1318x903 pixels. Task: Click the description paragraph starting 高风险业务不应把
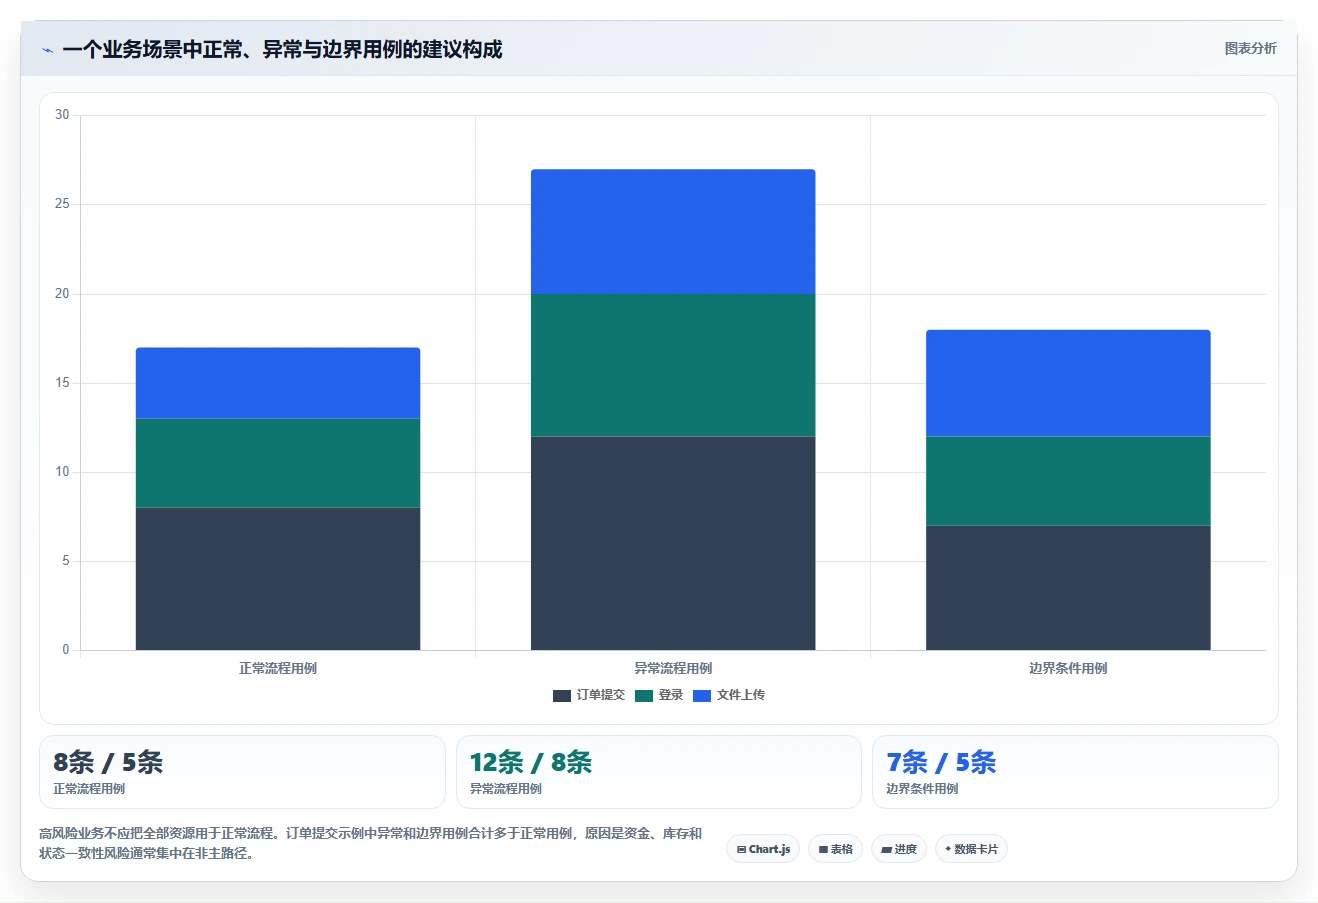click(371, 843)
